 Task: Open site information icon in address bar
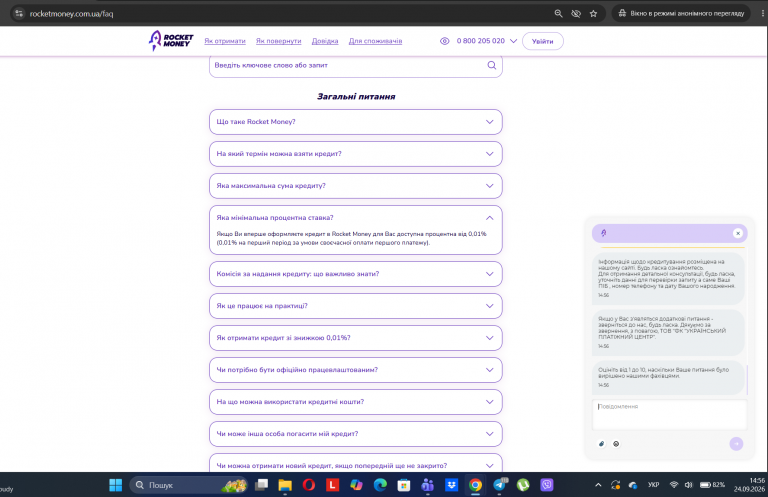tap(19, 14)
